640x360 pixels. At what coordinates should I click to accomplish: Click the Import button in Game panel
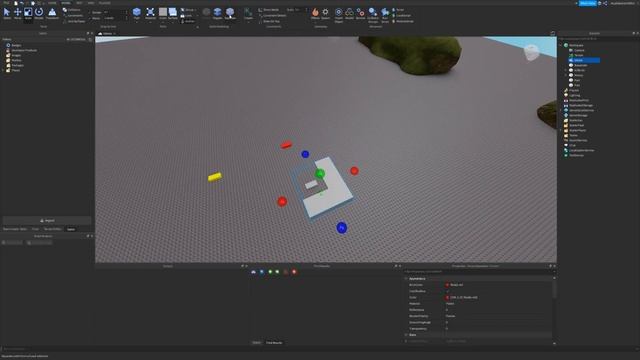point(47,220)
